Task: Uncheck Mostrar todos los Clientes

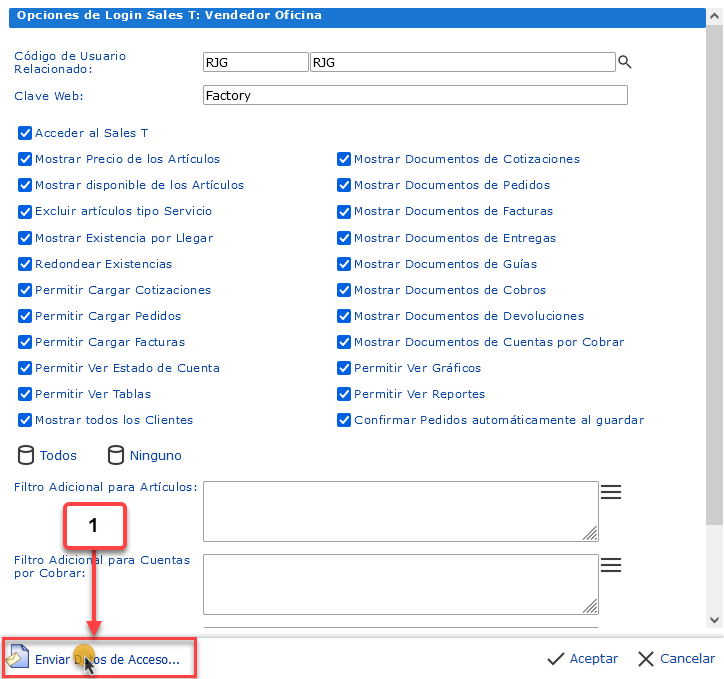Action: click(25, 420)
